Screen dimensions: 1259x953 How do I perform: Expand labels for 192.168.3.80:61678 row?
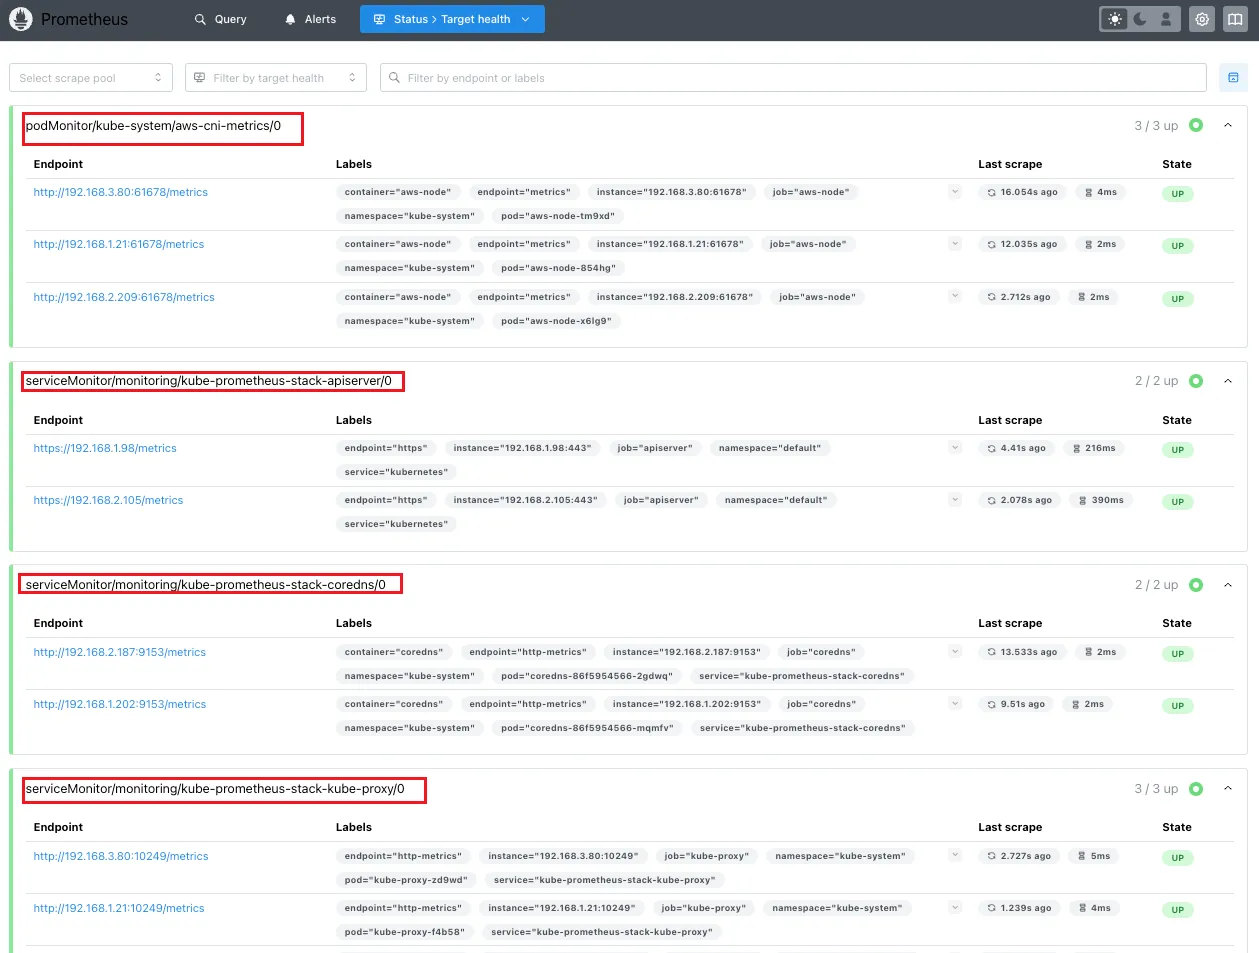(x=955, y=192)
